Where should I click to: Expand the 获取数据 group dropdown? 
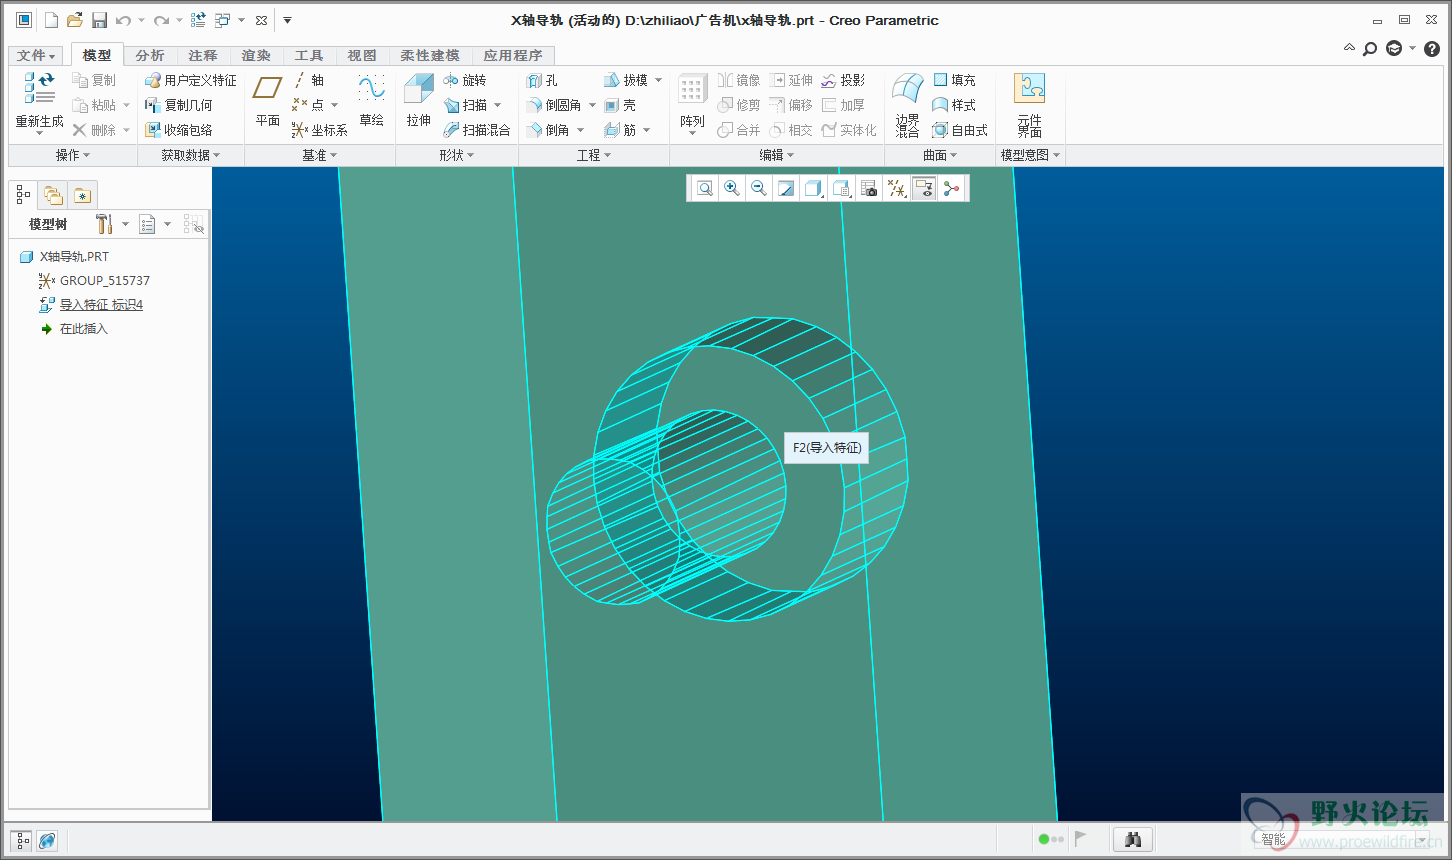190,155
